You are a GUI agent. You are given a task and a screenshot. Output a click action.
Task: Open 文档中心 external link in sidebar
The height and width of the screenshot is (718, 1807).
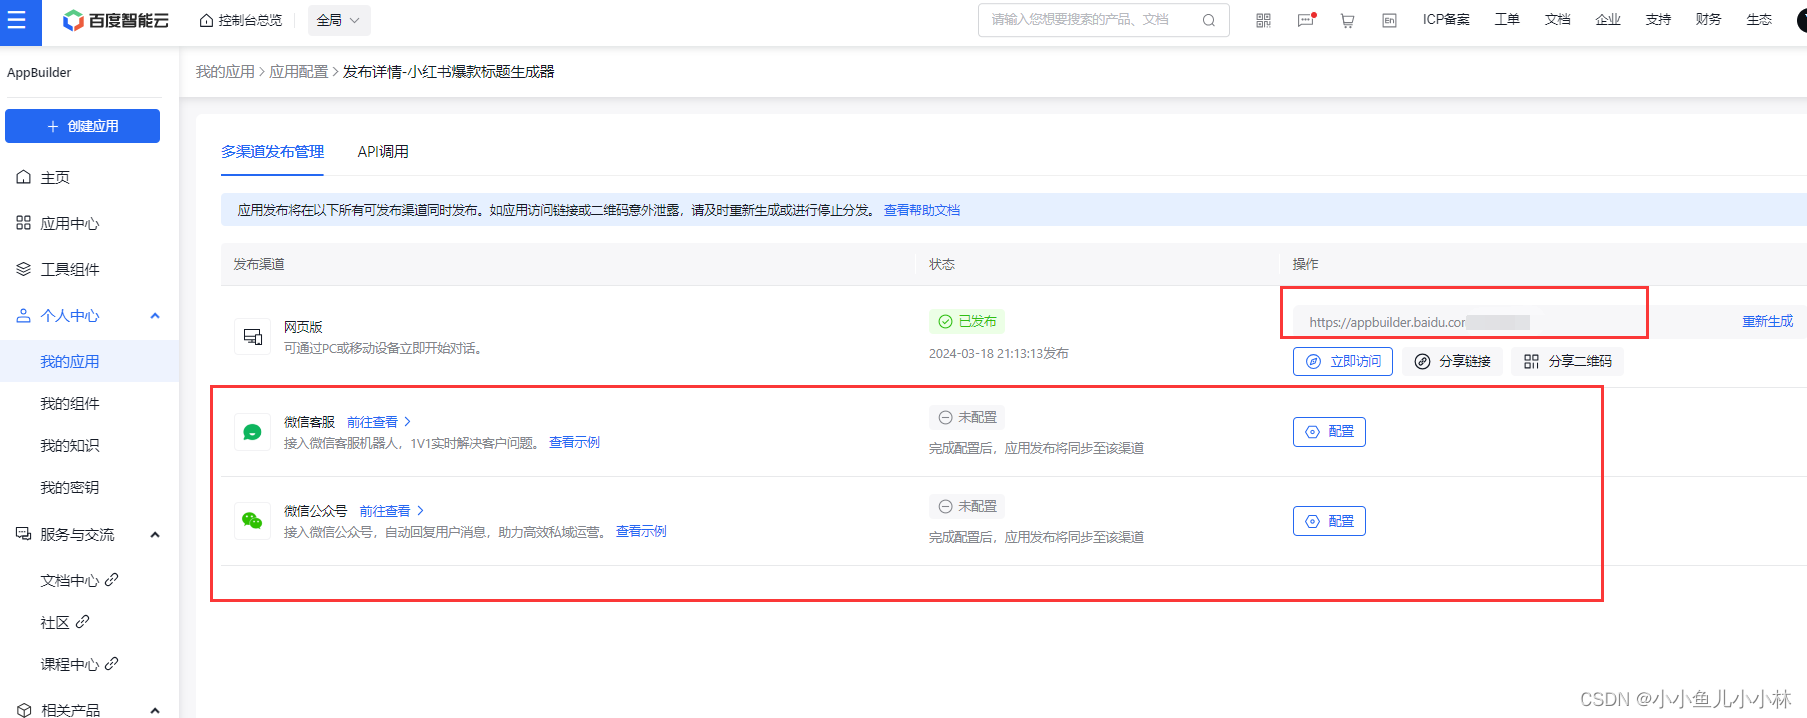79,580
